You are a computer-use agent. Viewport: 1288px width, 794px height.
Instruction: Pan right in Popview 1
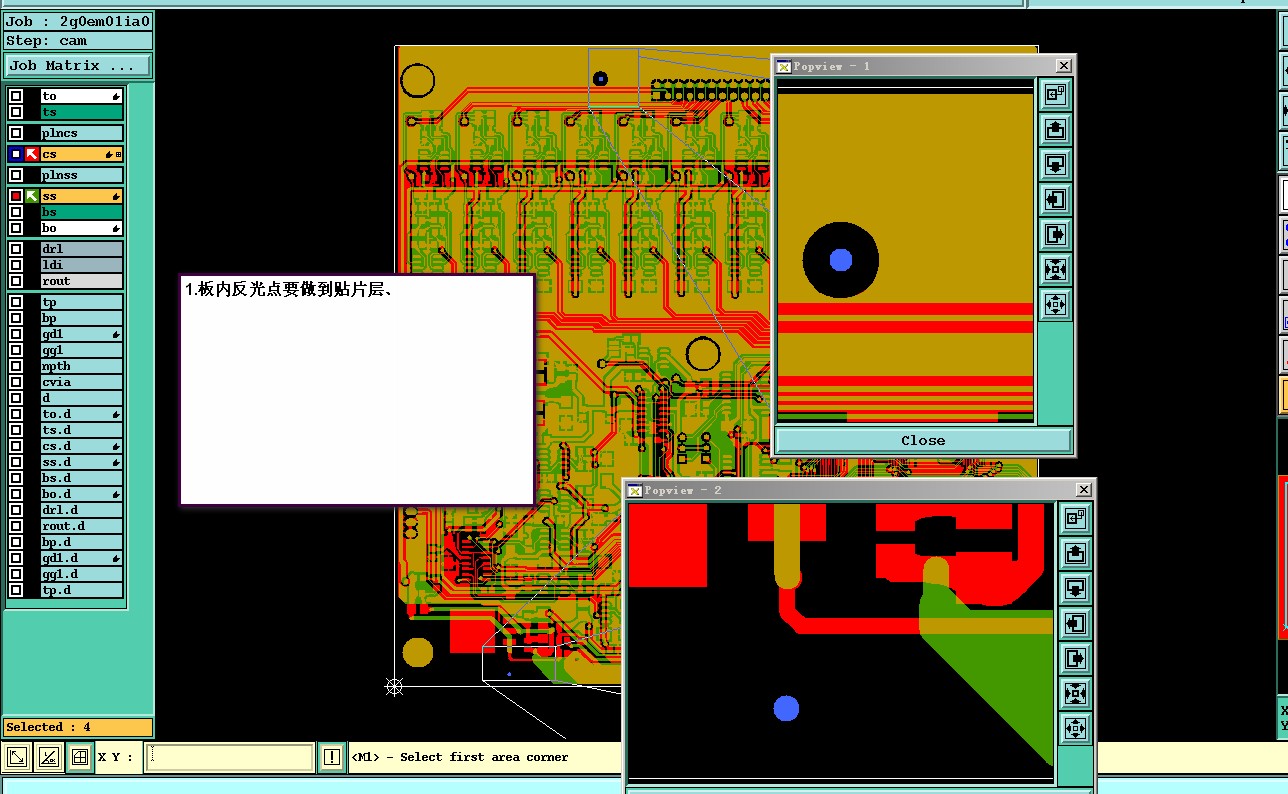(1056, 235)
